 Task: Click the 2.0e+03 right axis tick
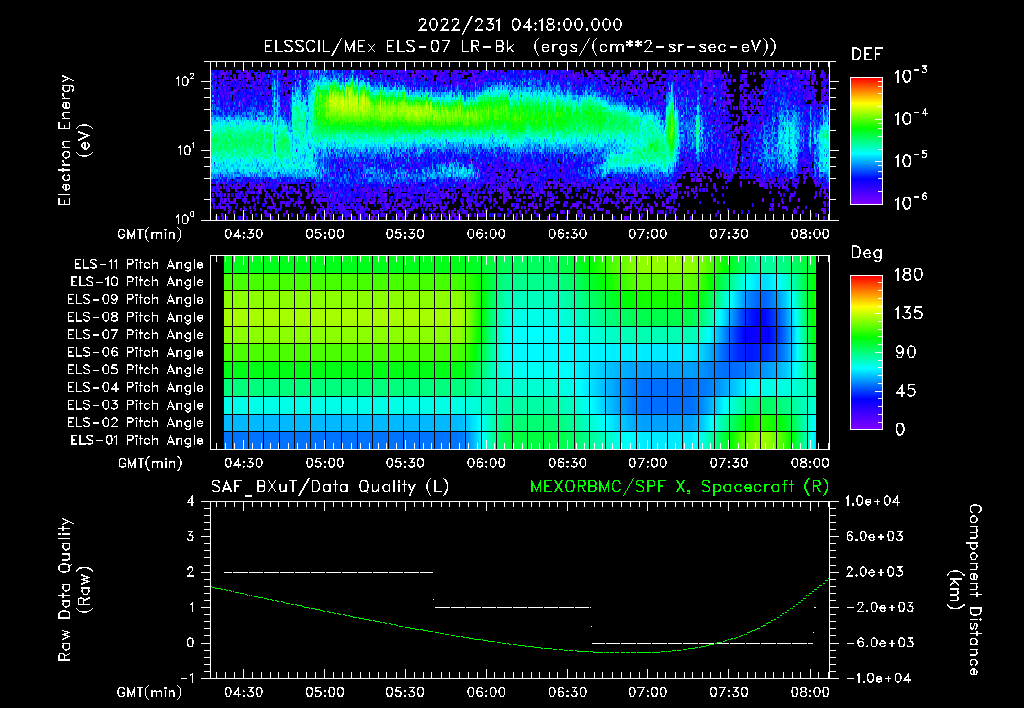pyautogui.click(x=874, y=572)
